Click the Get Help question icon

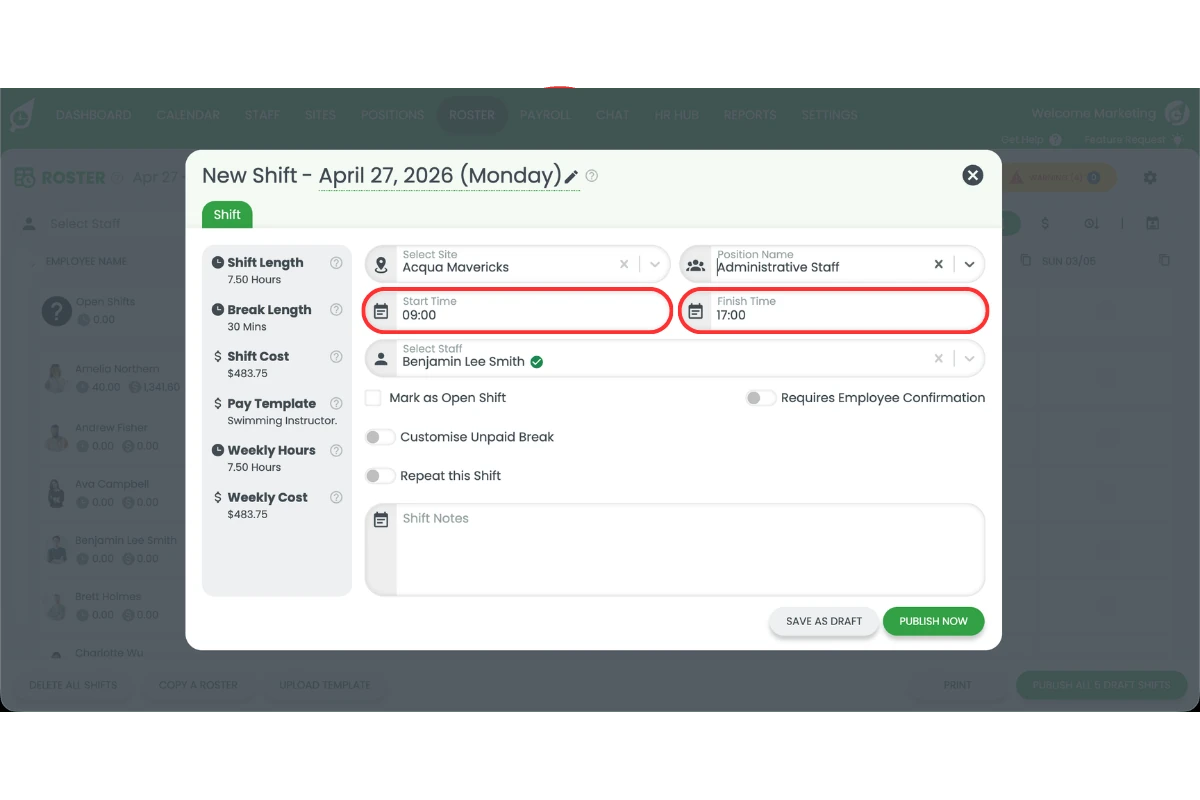1055,140
